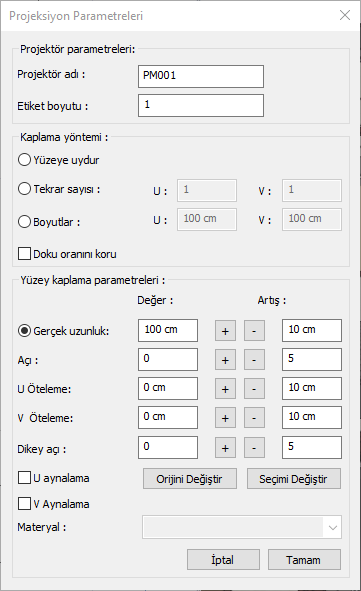Decrease the Gerçek uzunluk value with minus
Image resolution: width=361 pixels, height=591 pixels.
click(254, 331)
